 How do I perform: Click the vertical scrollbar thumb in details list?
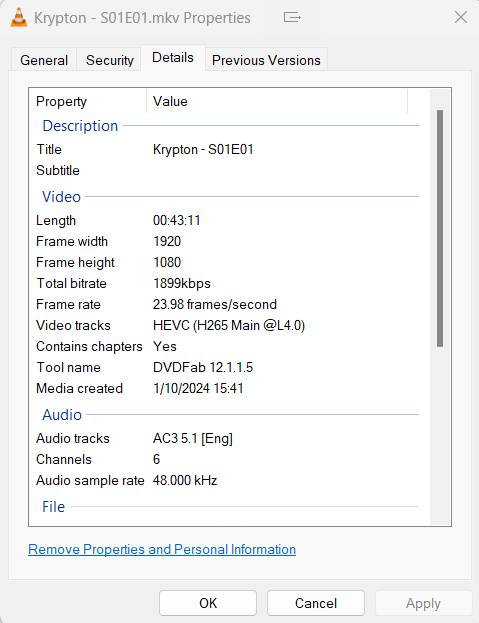point(440,228)
